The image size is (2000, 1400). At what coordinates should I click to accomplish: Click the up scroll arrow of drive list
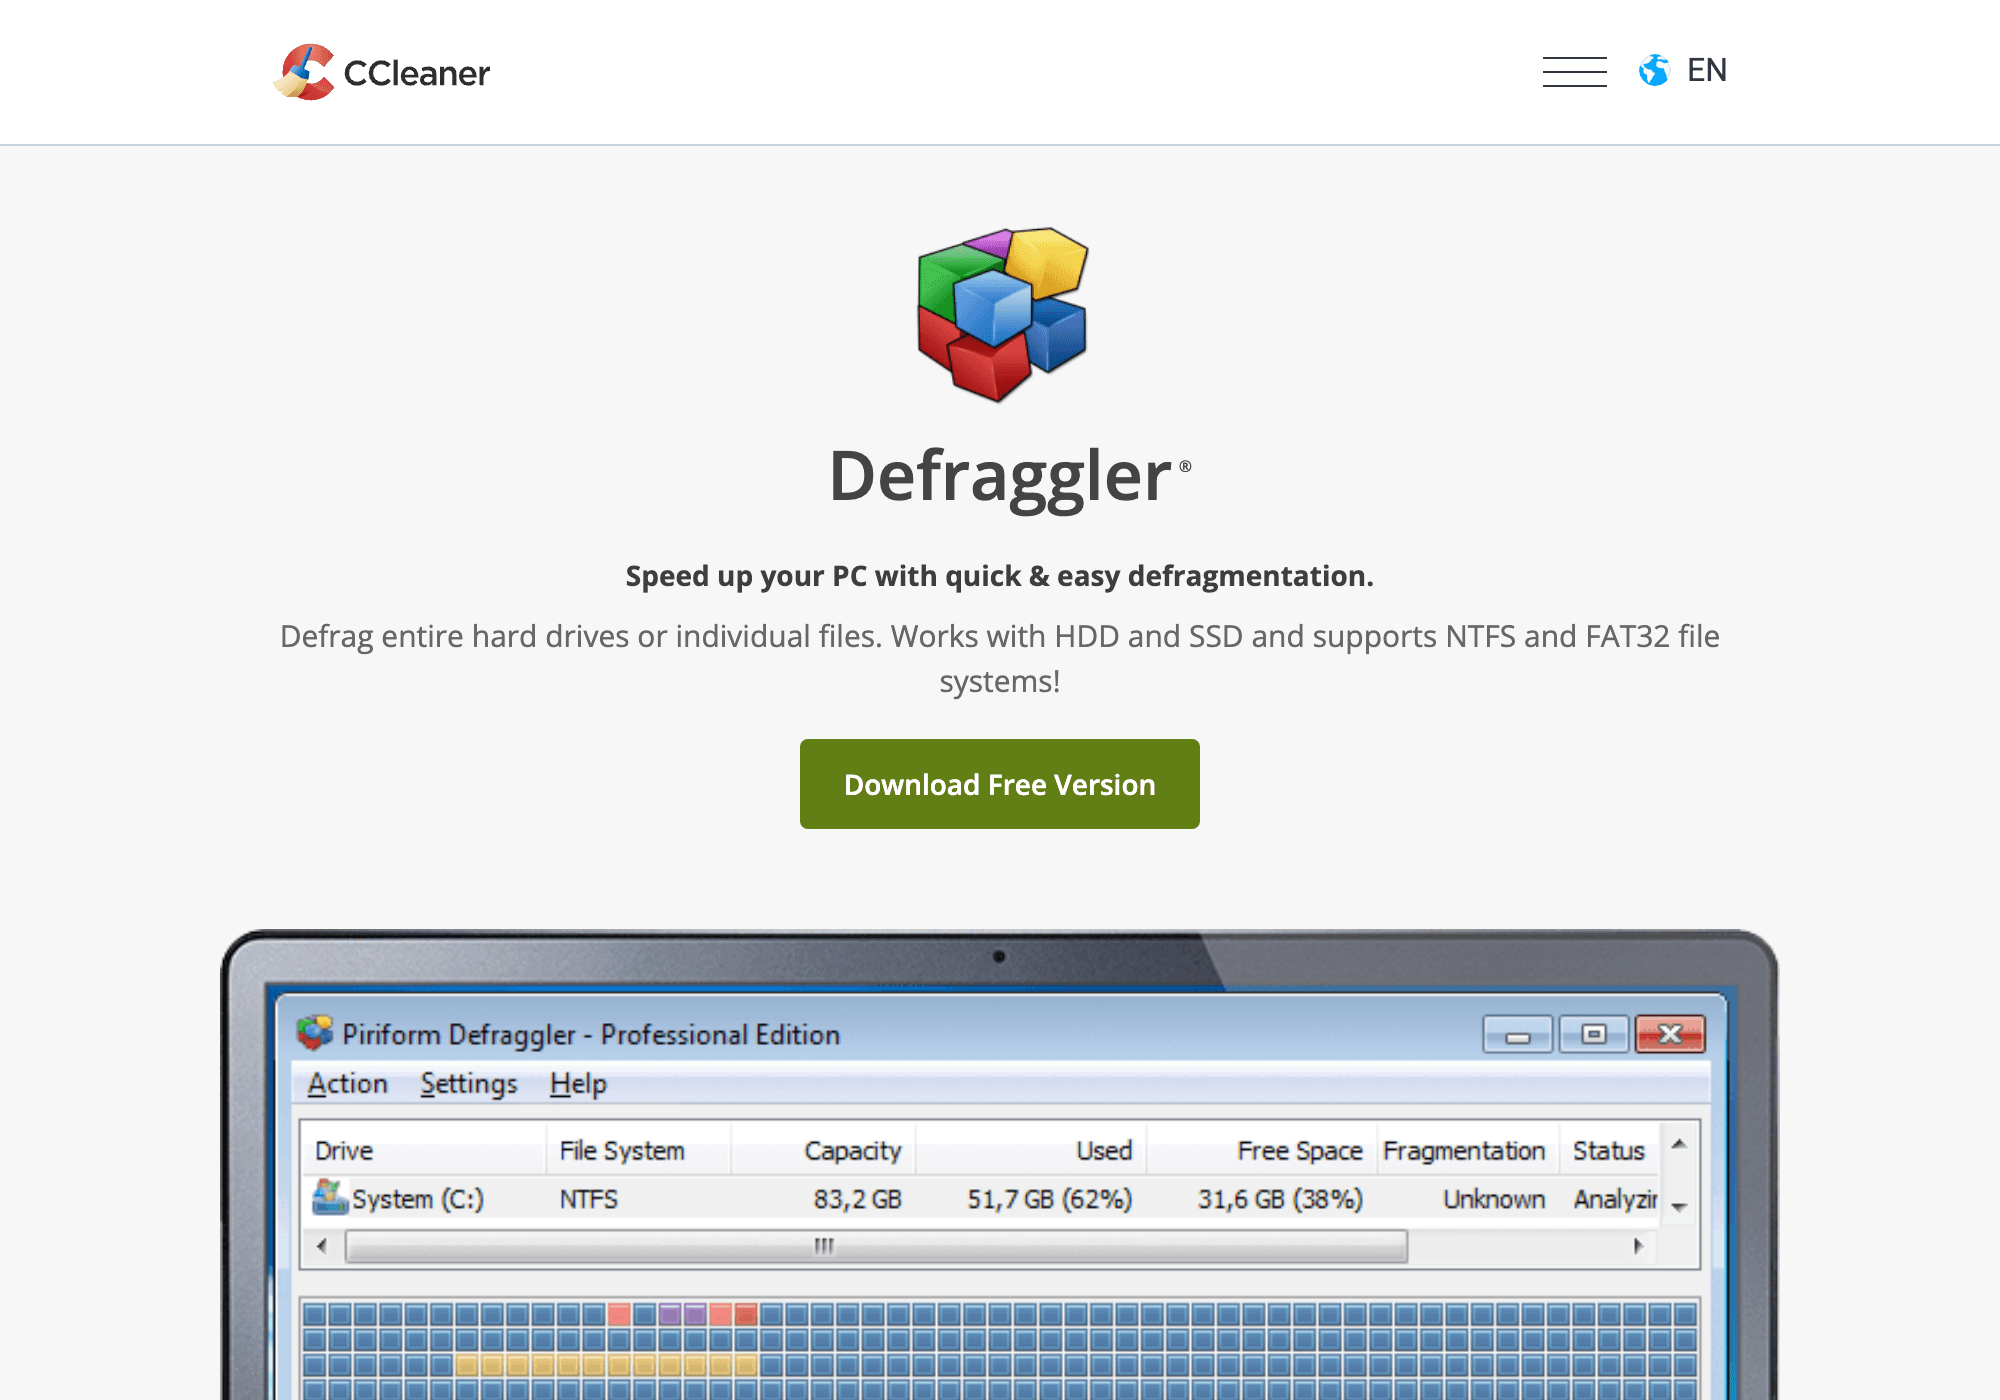point(1680,1144)
